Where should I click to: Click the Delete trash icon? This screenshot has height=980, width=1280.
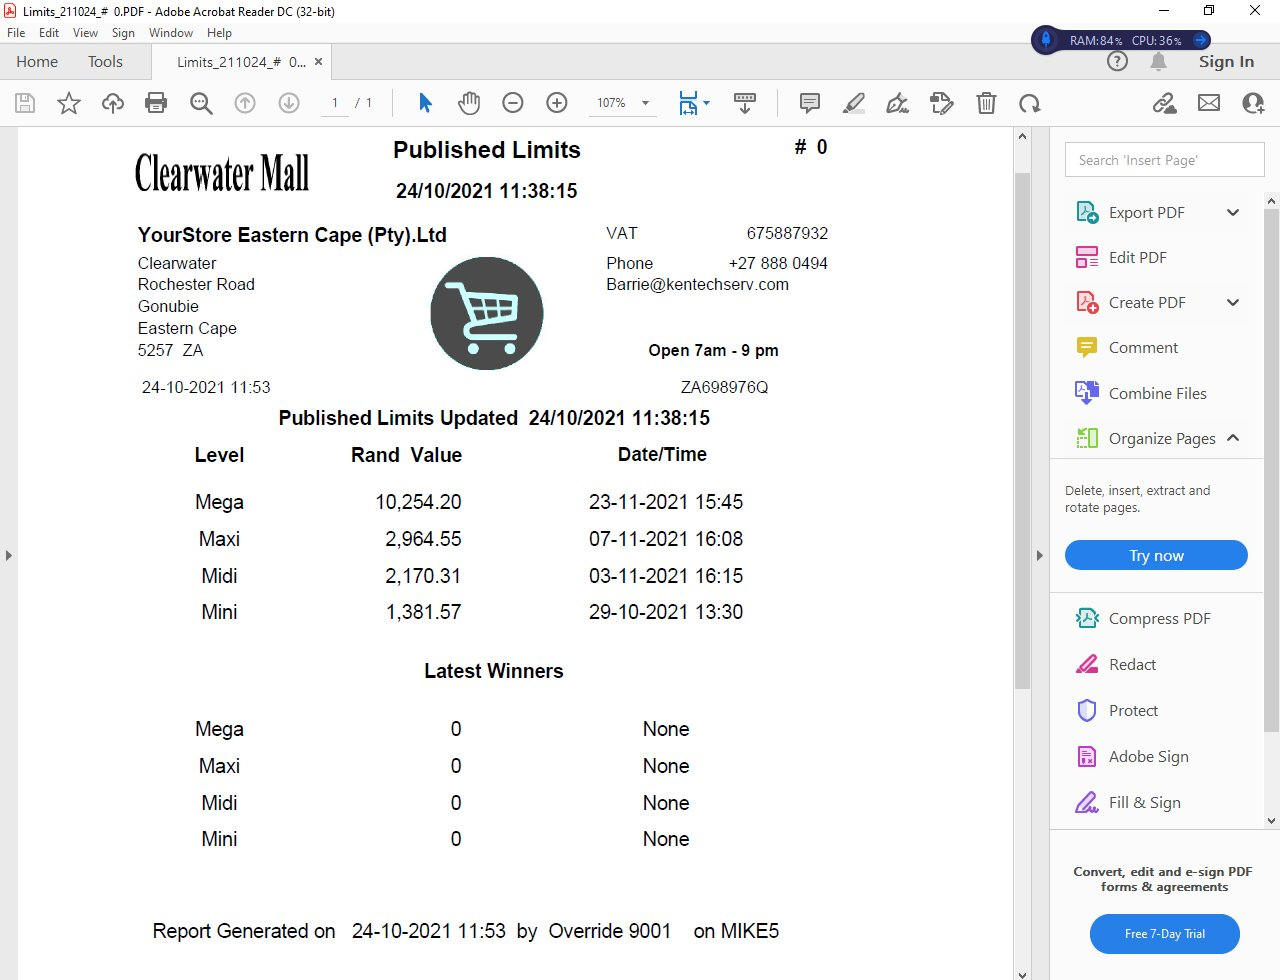pyautogui.click(x=986, y=103)
